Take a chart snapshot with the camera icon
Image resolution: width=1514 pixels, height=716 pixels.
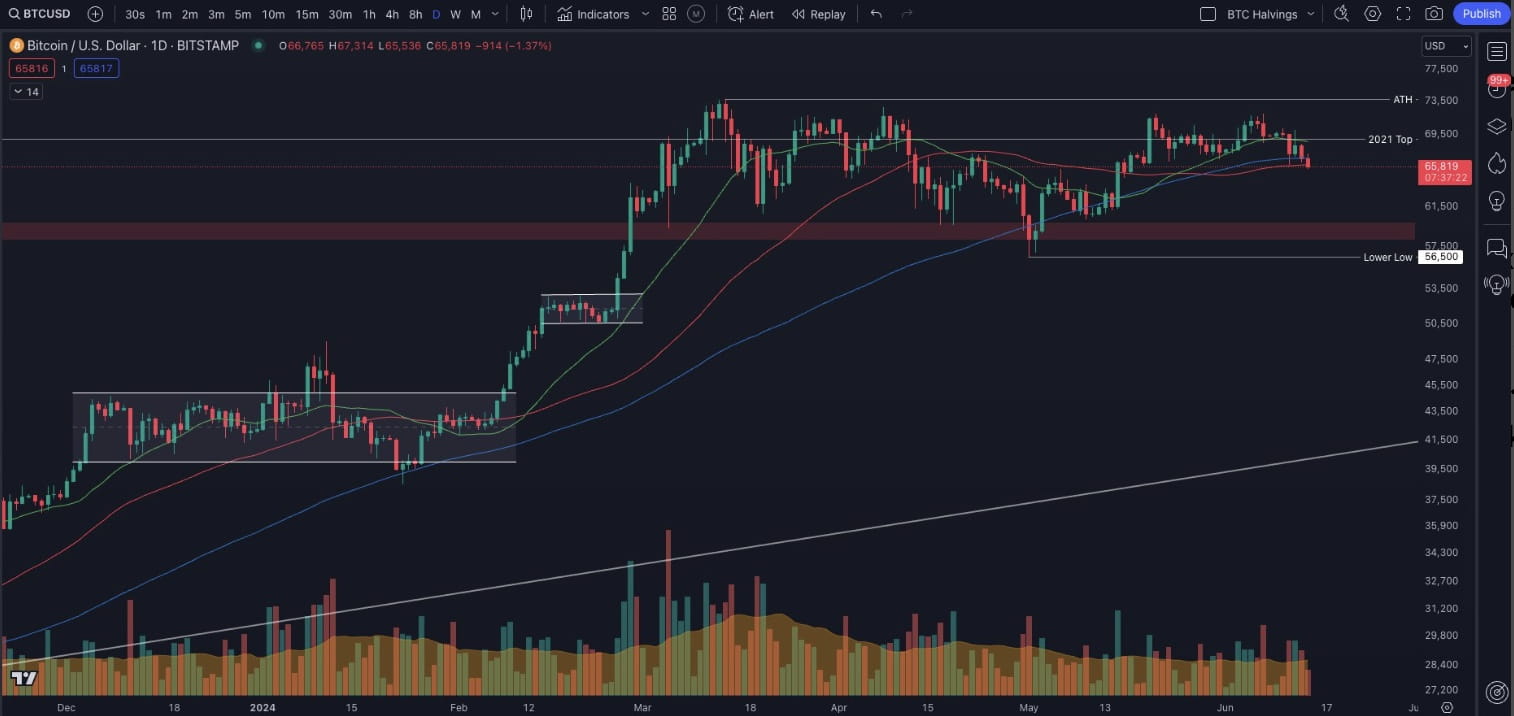tap(1433, 14)
